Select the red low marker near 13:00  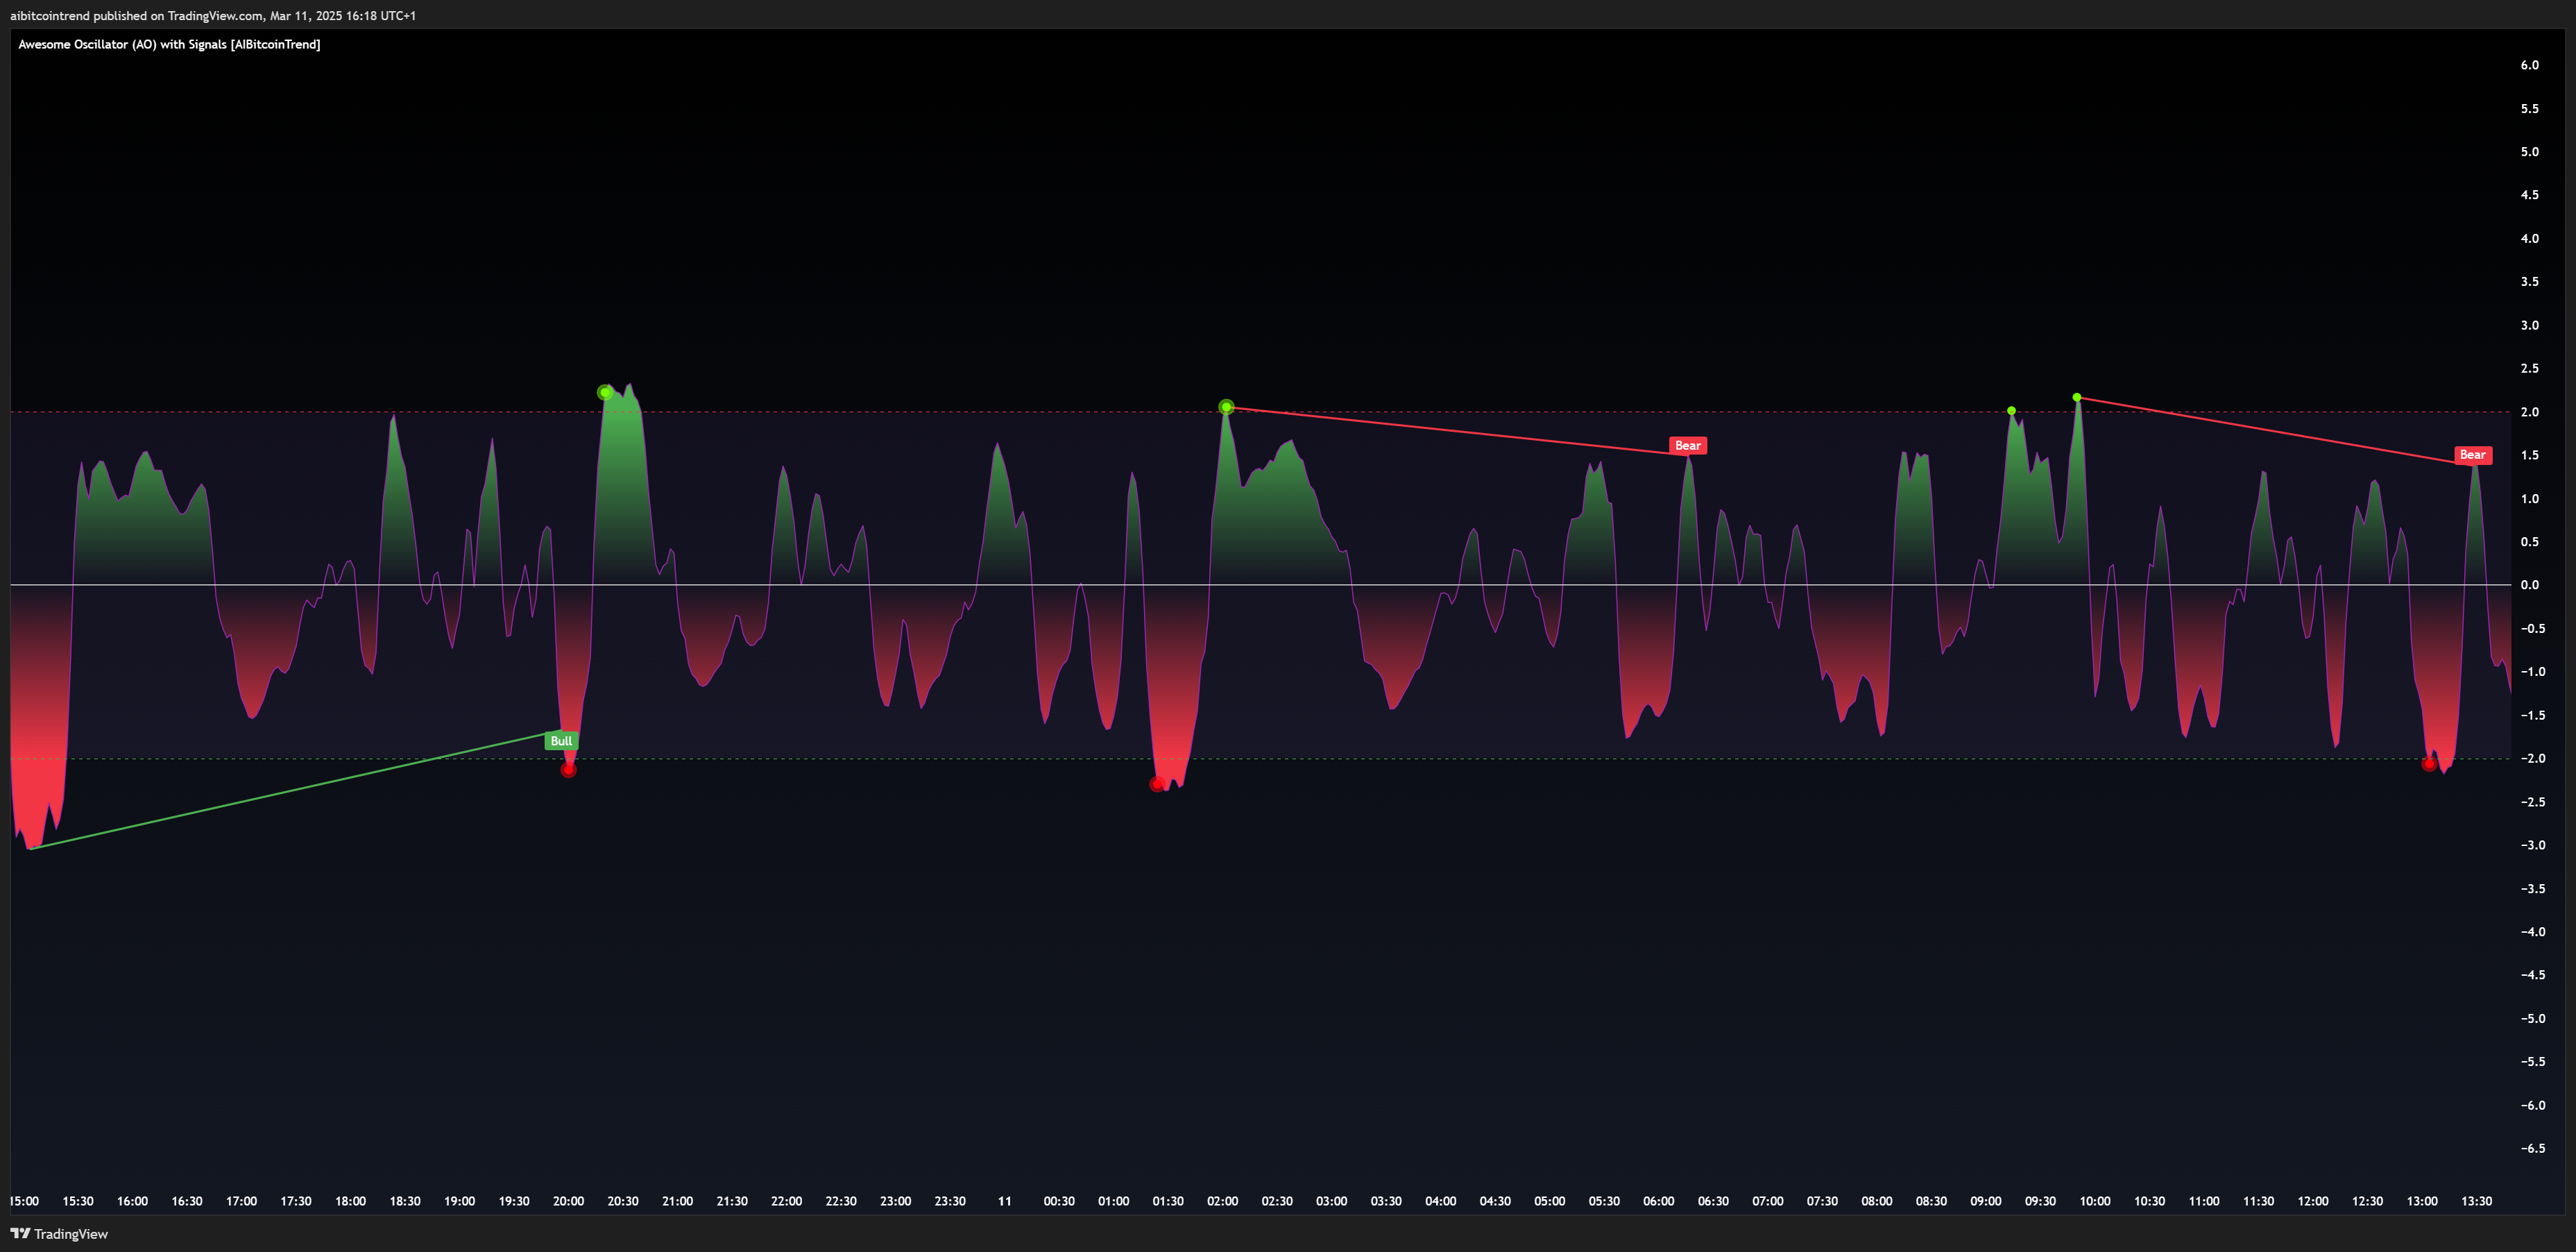pyautogui.click(x=2428, y=764)
